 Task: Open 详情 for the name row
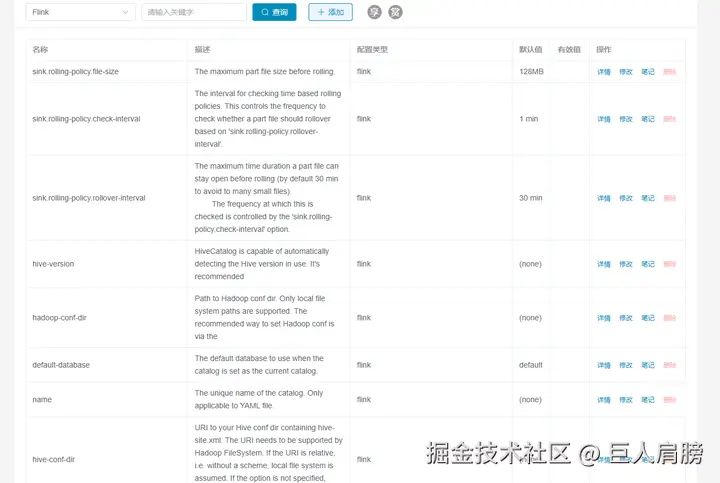tap(603, 400)
